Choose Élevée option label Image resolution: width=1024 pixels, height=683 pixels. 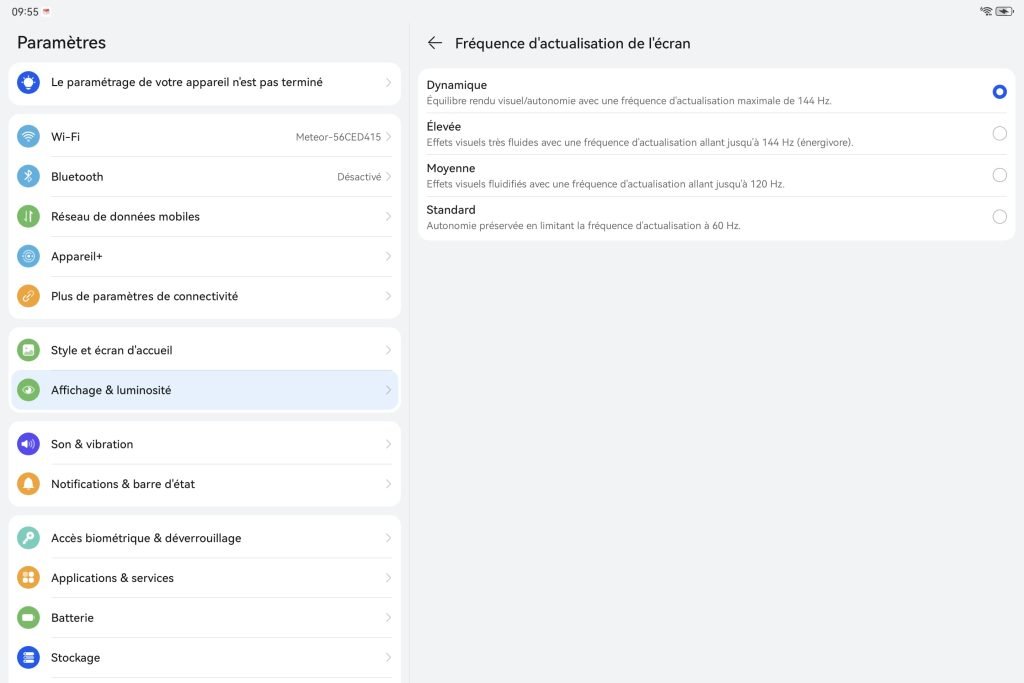tap(443, 127)
